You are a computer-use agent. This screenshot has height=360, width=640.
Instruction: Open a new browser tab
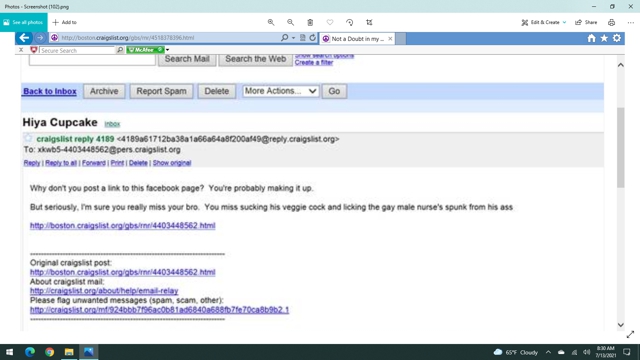(401, 39)
